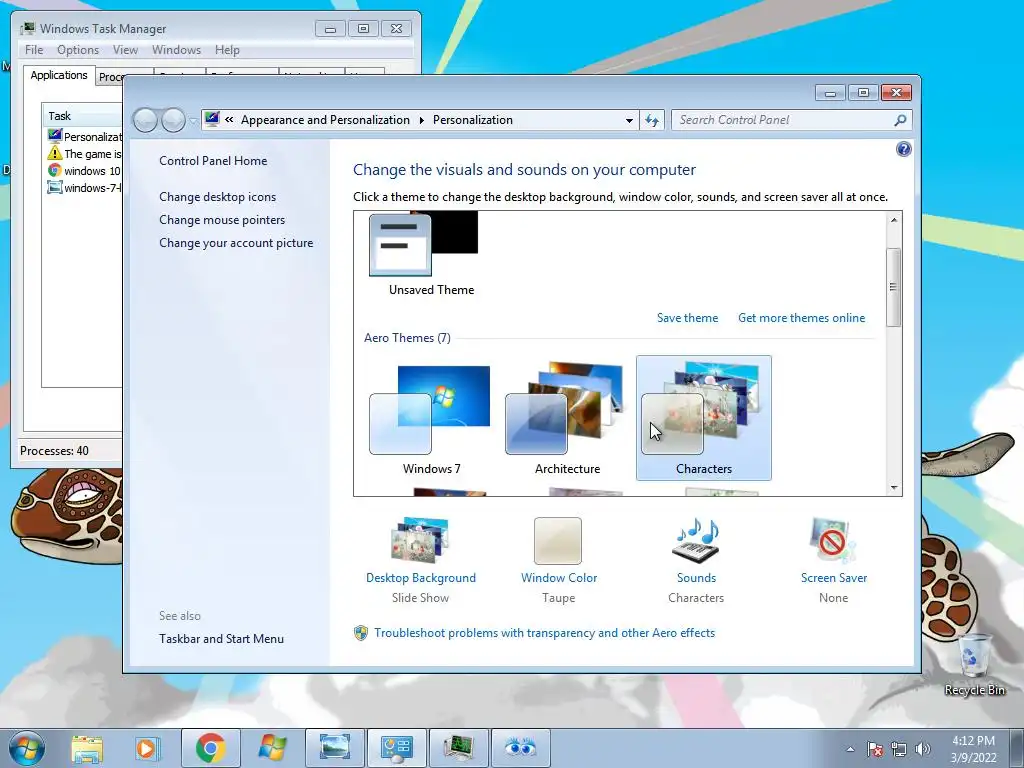Open Windows Explorer from the taskbar
The image size is (1024, 768).
87,748
